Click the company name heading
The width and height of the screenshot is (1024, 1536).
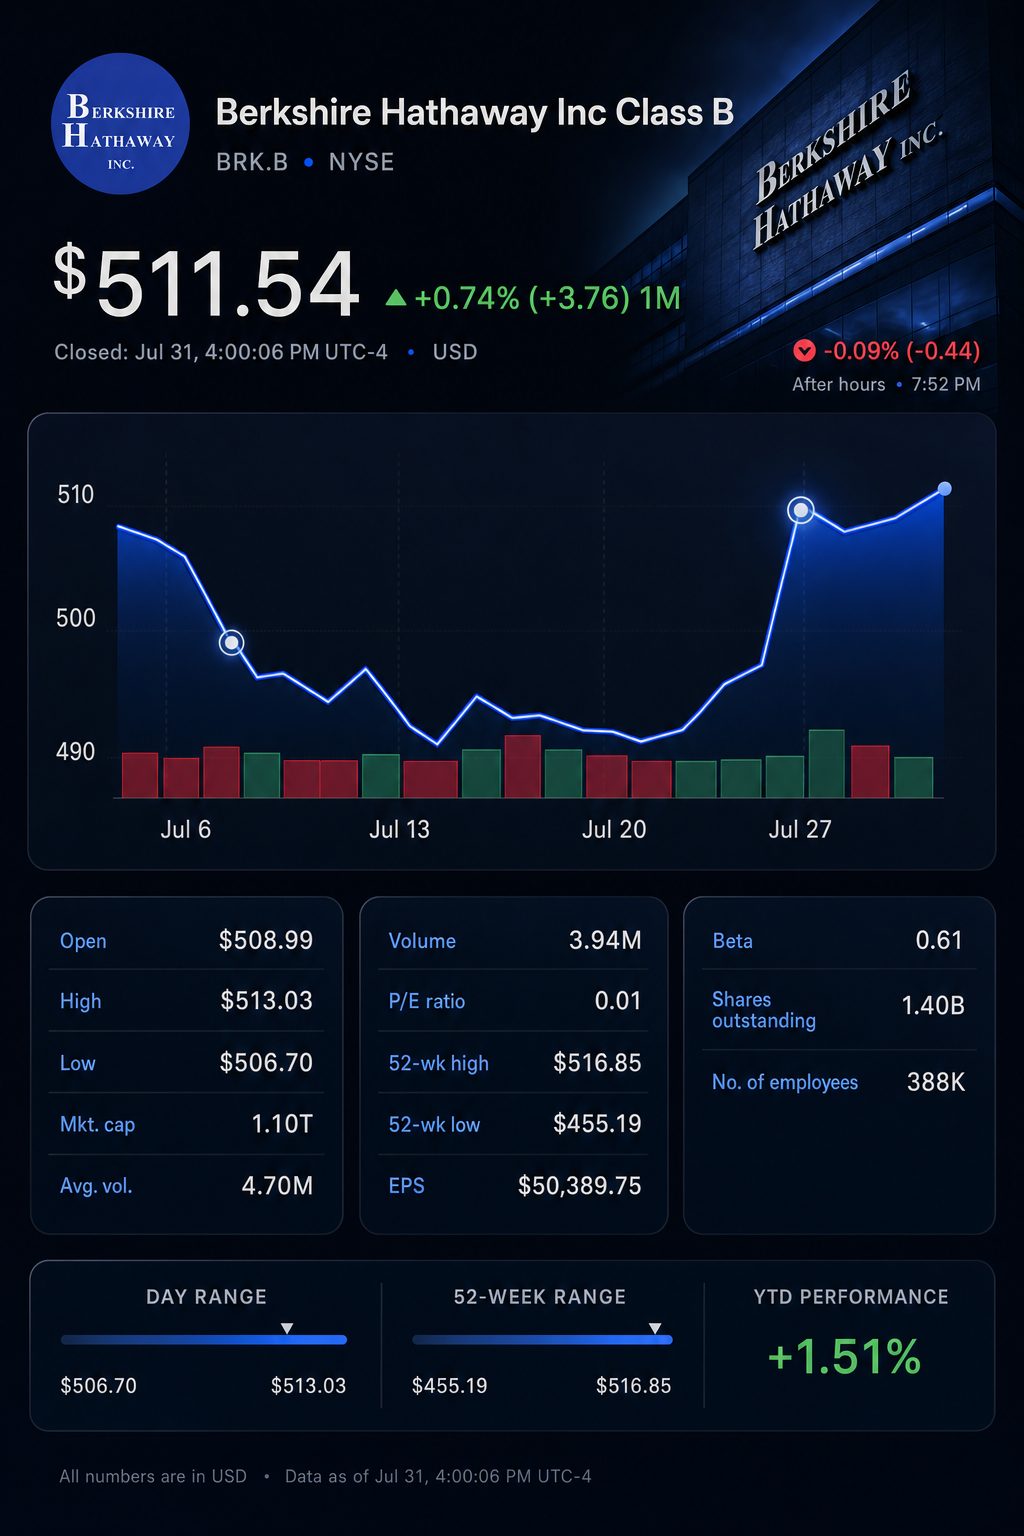pos(475,113)
